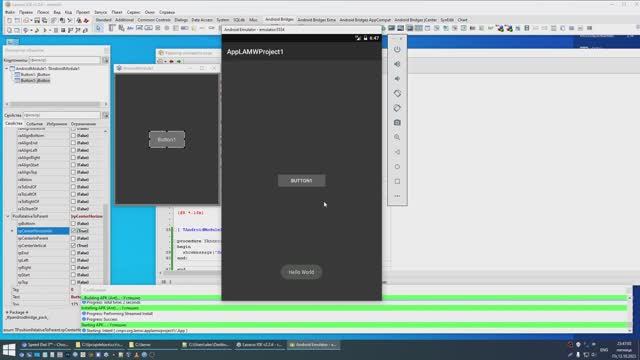Click forward green arrow in source editor toolbar
Viewport: 640px width, 360px height.
[x=179, y=61]
